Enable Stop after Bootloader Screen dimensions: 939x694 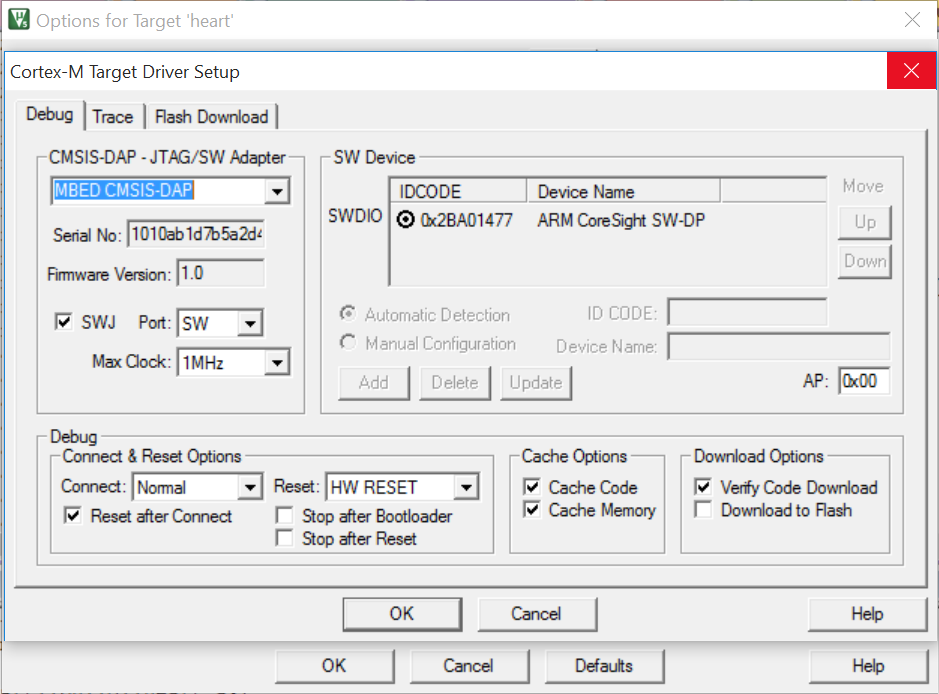(x=284, y=516)
